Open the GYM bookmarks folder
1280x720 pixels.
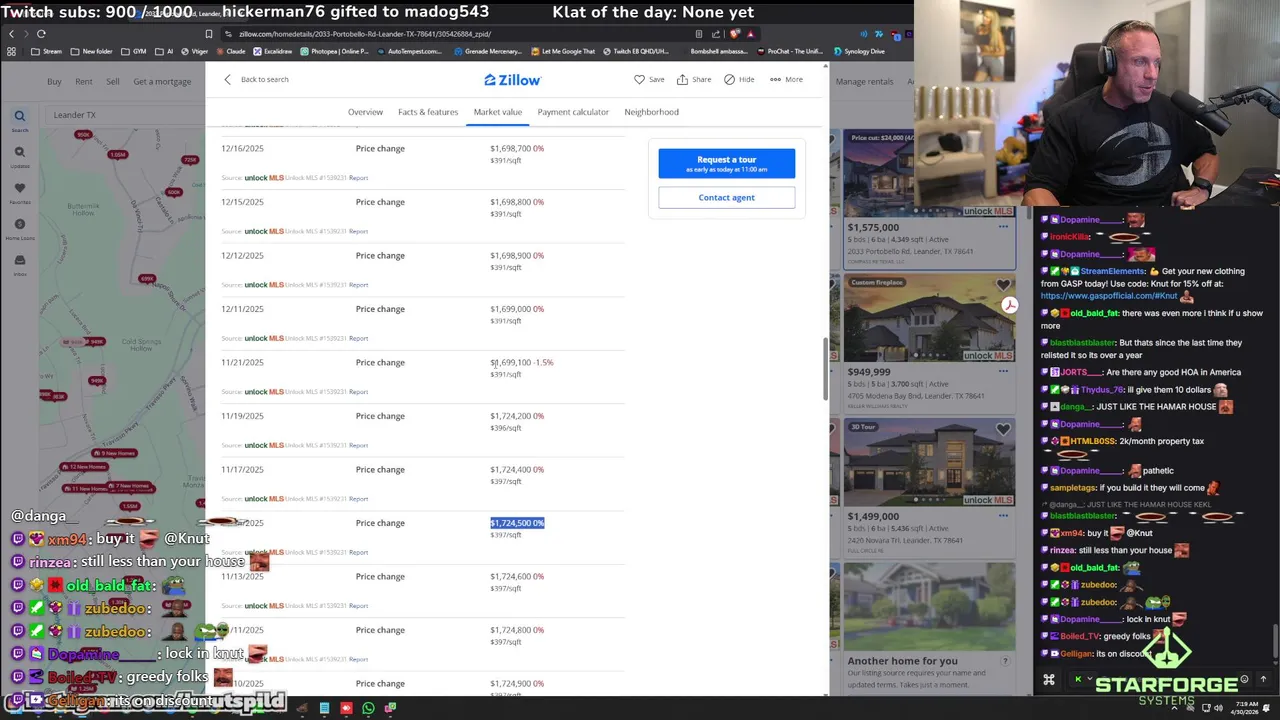[x=135, y=51]
